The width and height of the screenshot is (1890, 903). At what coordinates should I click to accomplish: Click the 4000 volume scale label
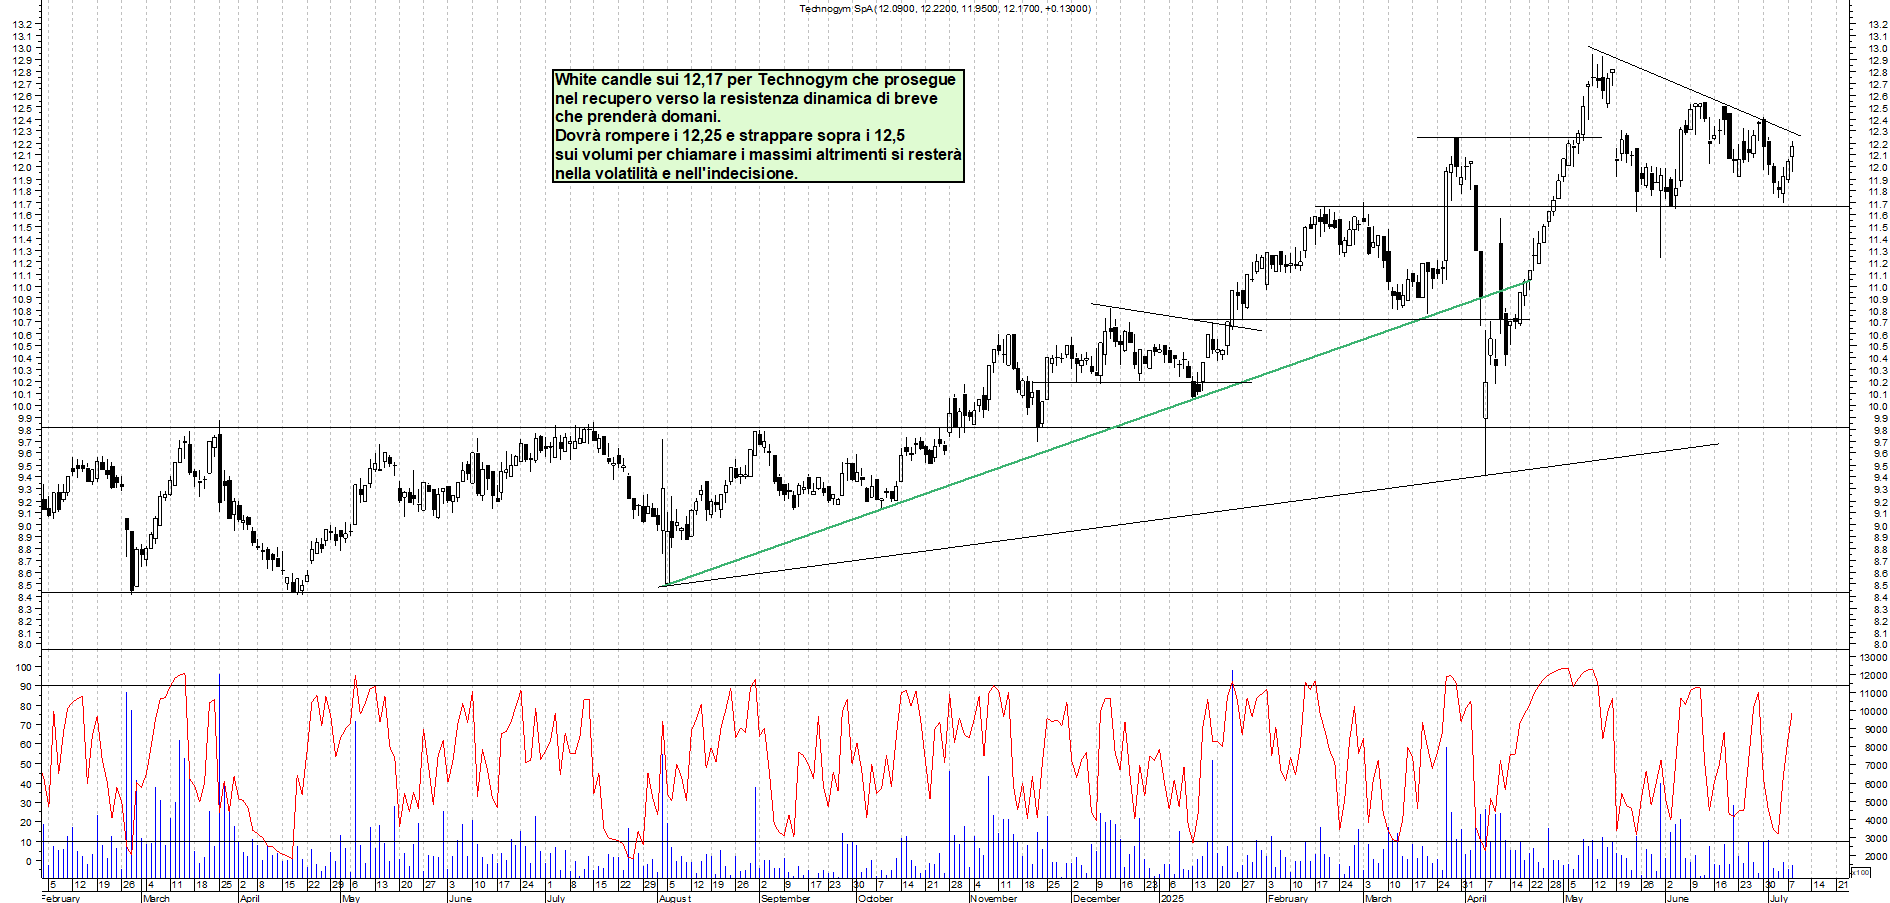(x=1874, y=821)
